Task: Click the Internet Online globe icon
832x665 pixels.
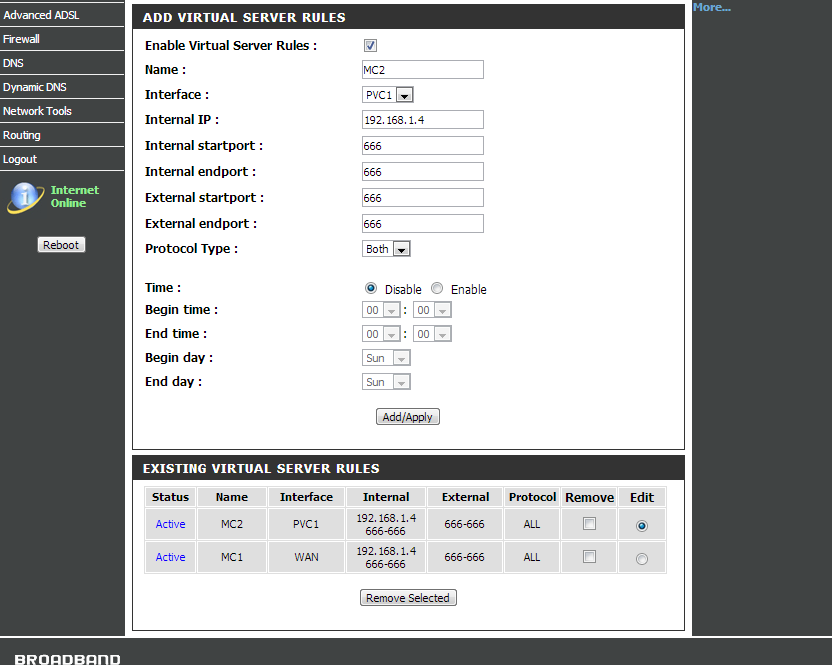Action: point(25,197)
